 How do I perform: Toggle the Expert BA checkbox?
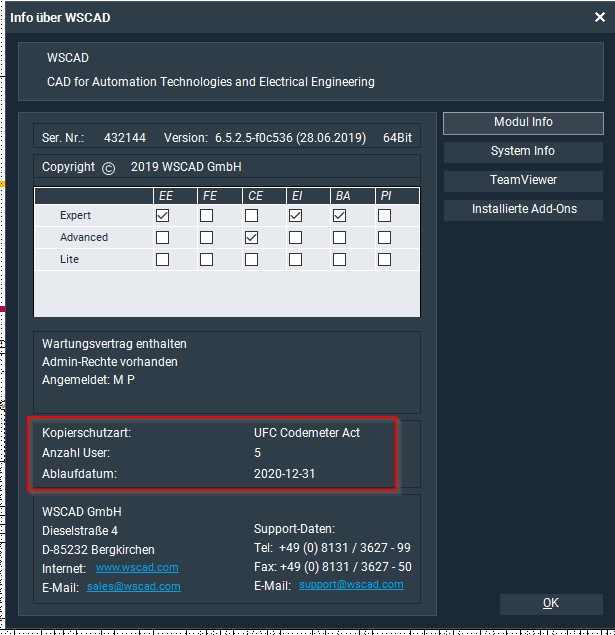339,215
